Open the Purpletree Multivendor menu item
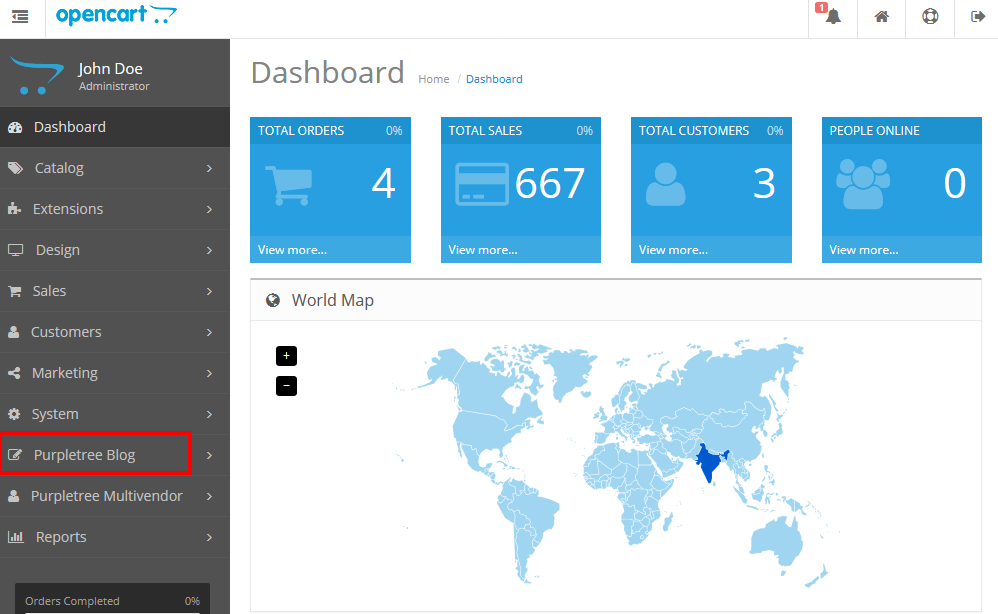The width and height of the screenshot is (998, 614). tap(115, 496)
